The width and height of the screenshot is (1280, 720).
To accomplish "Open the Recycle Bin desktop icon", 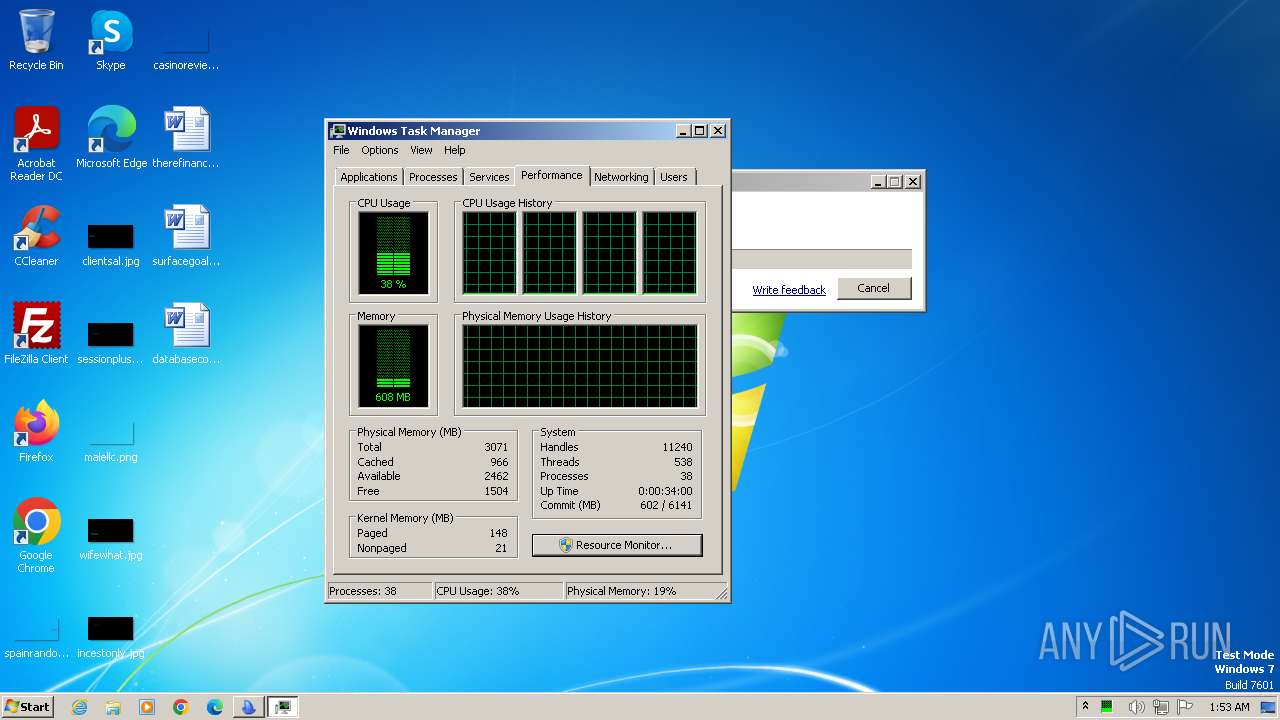I will point(36,40).
